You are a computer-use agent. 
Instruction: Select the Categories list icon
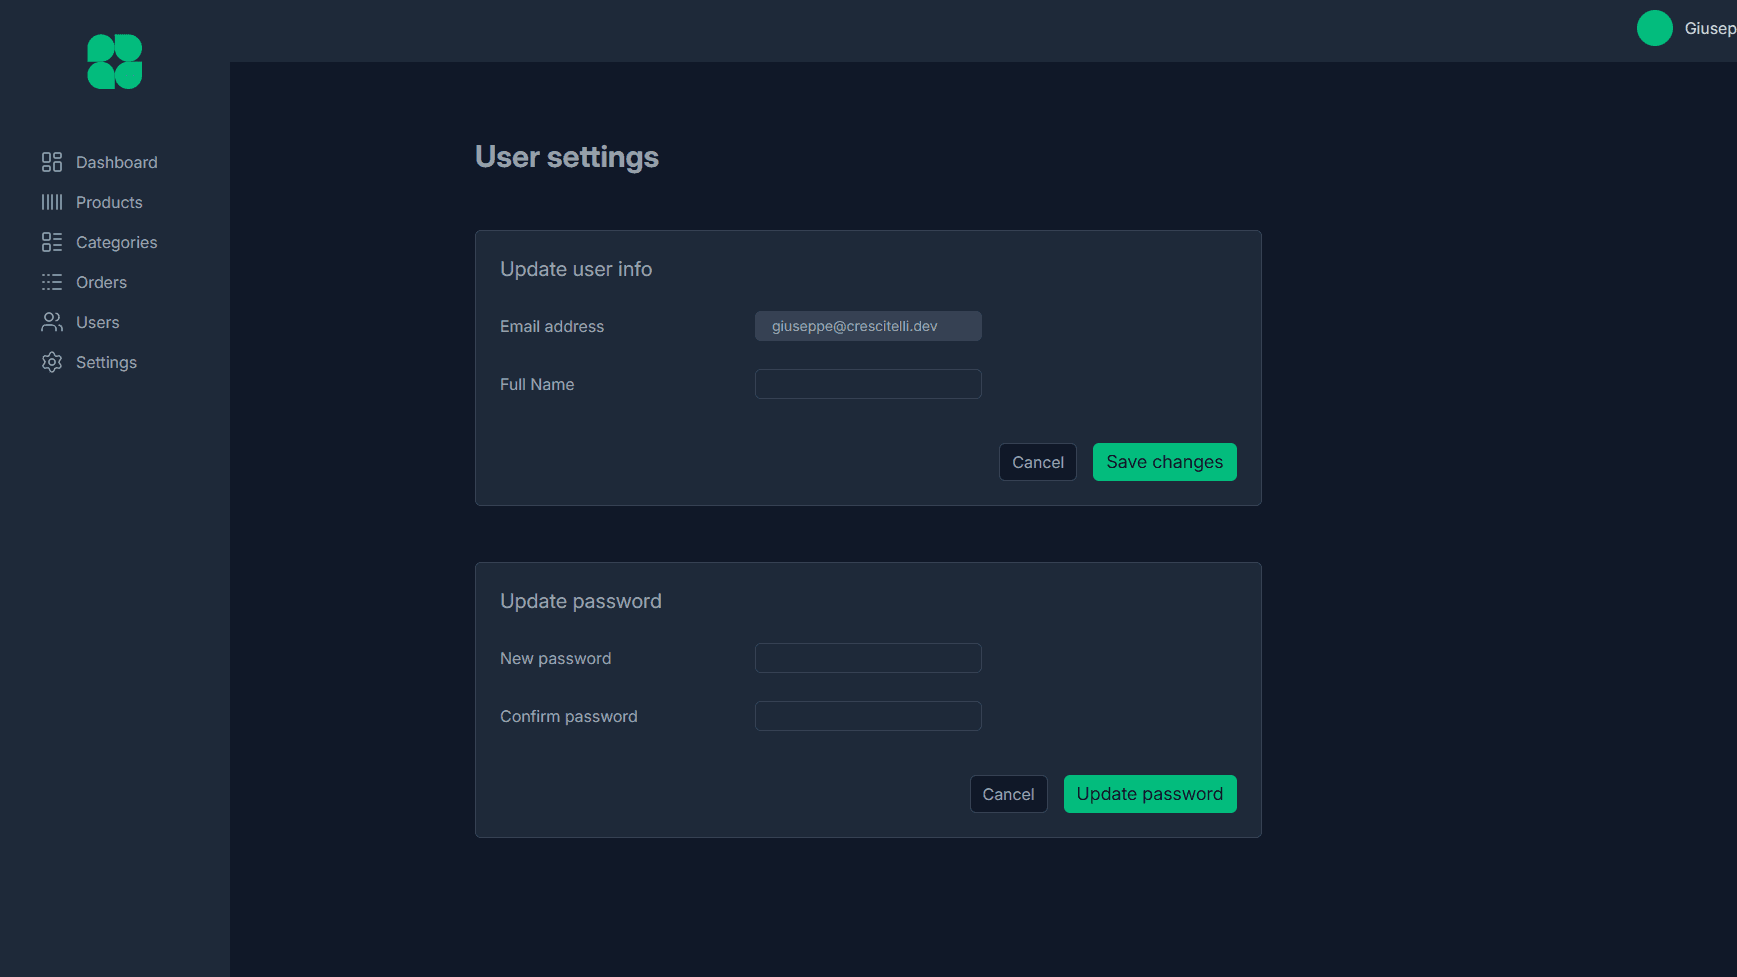click(52, 241)
